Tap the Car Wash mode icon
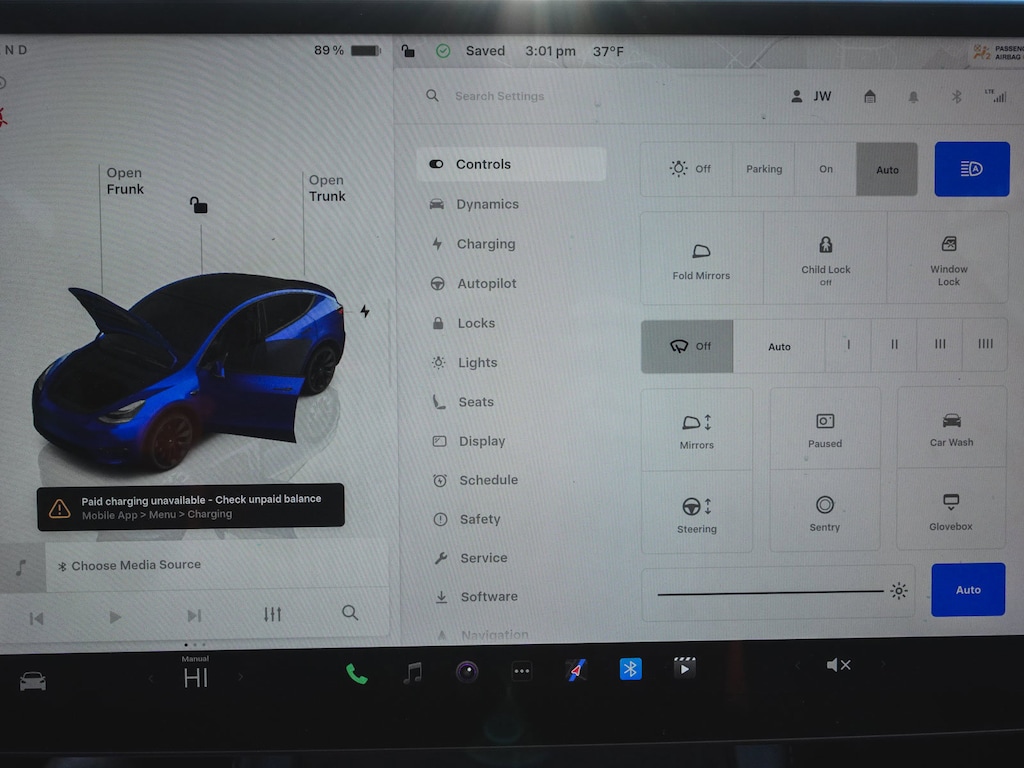The image size is (1024, 768). pyautogui.click(x=951, y=428)
